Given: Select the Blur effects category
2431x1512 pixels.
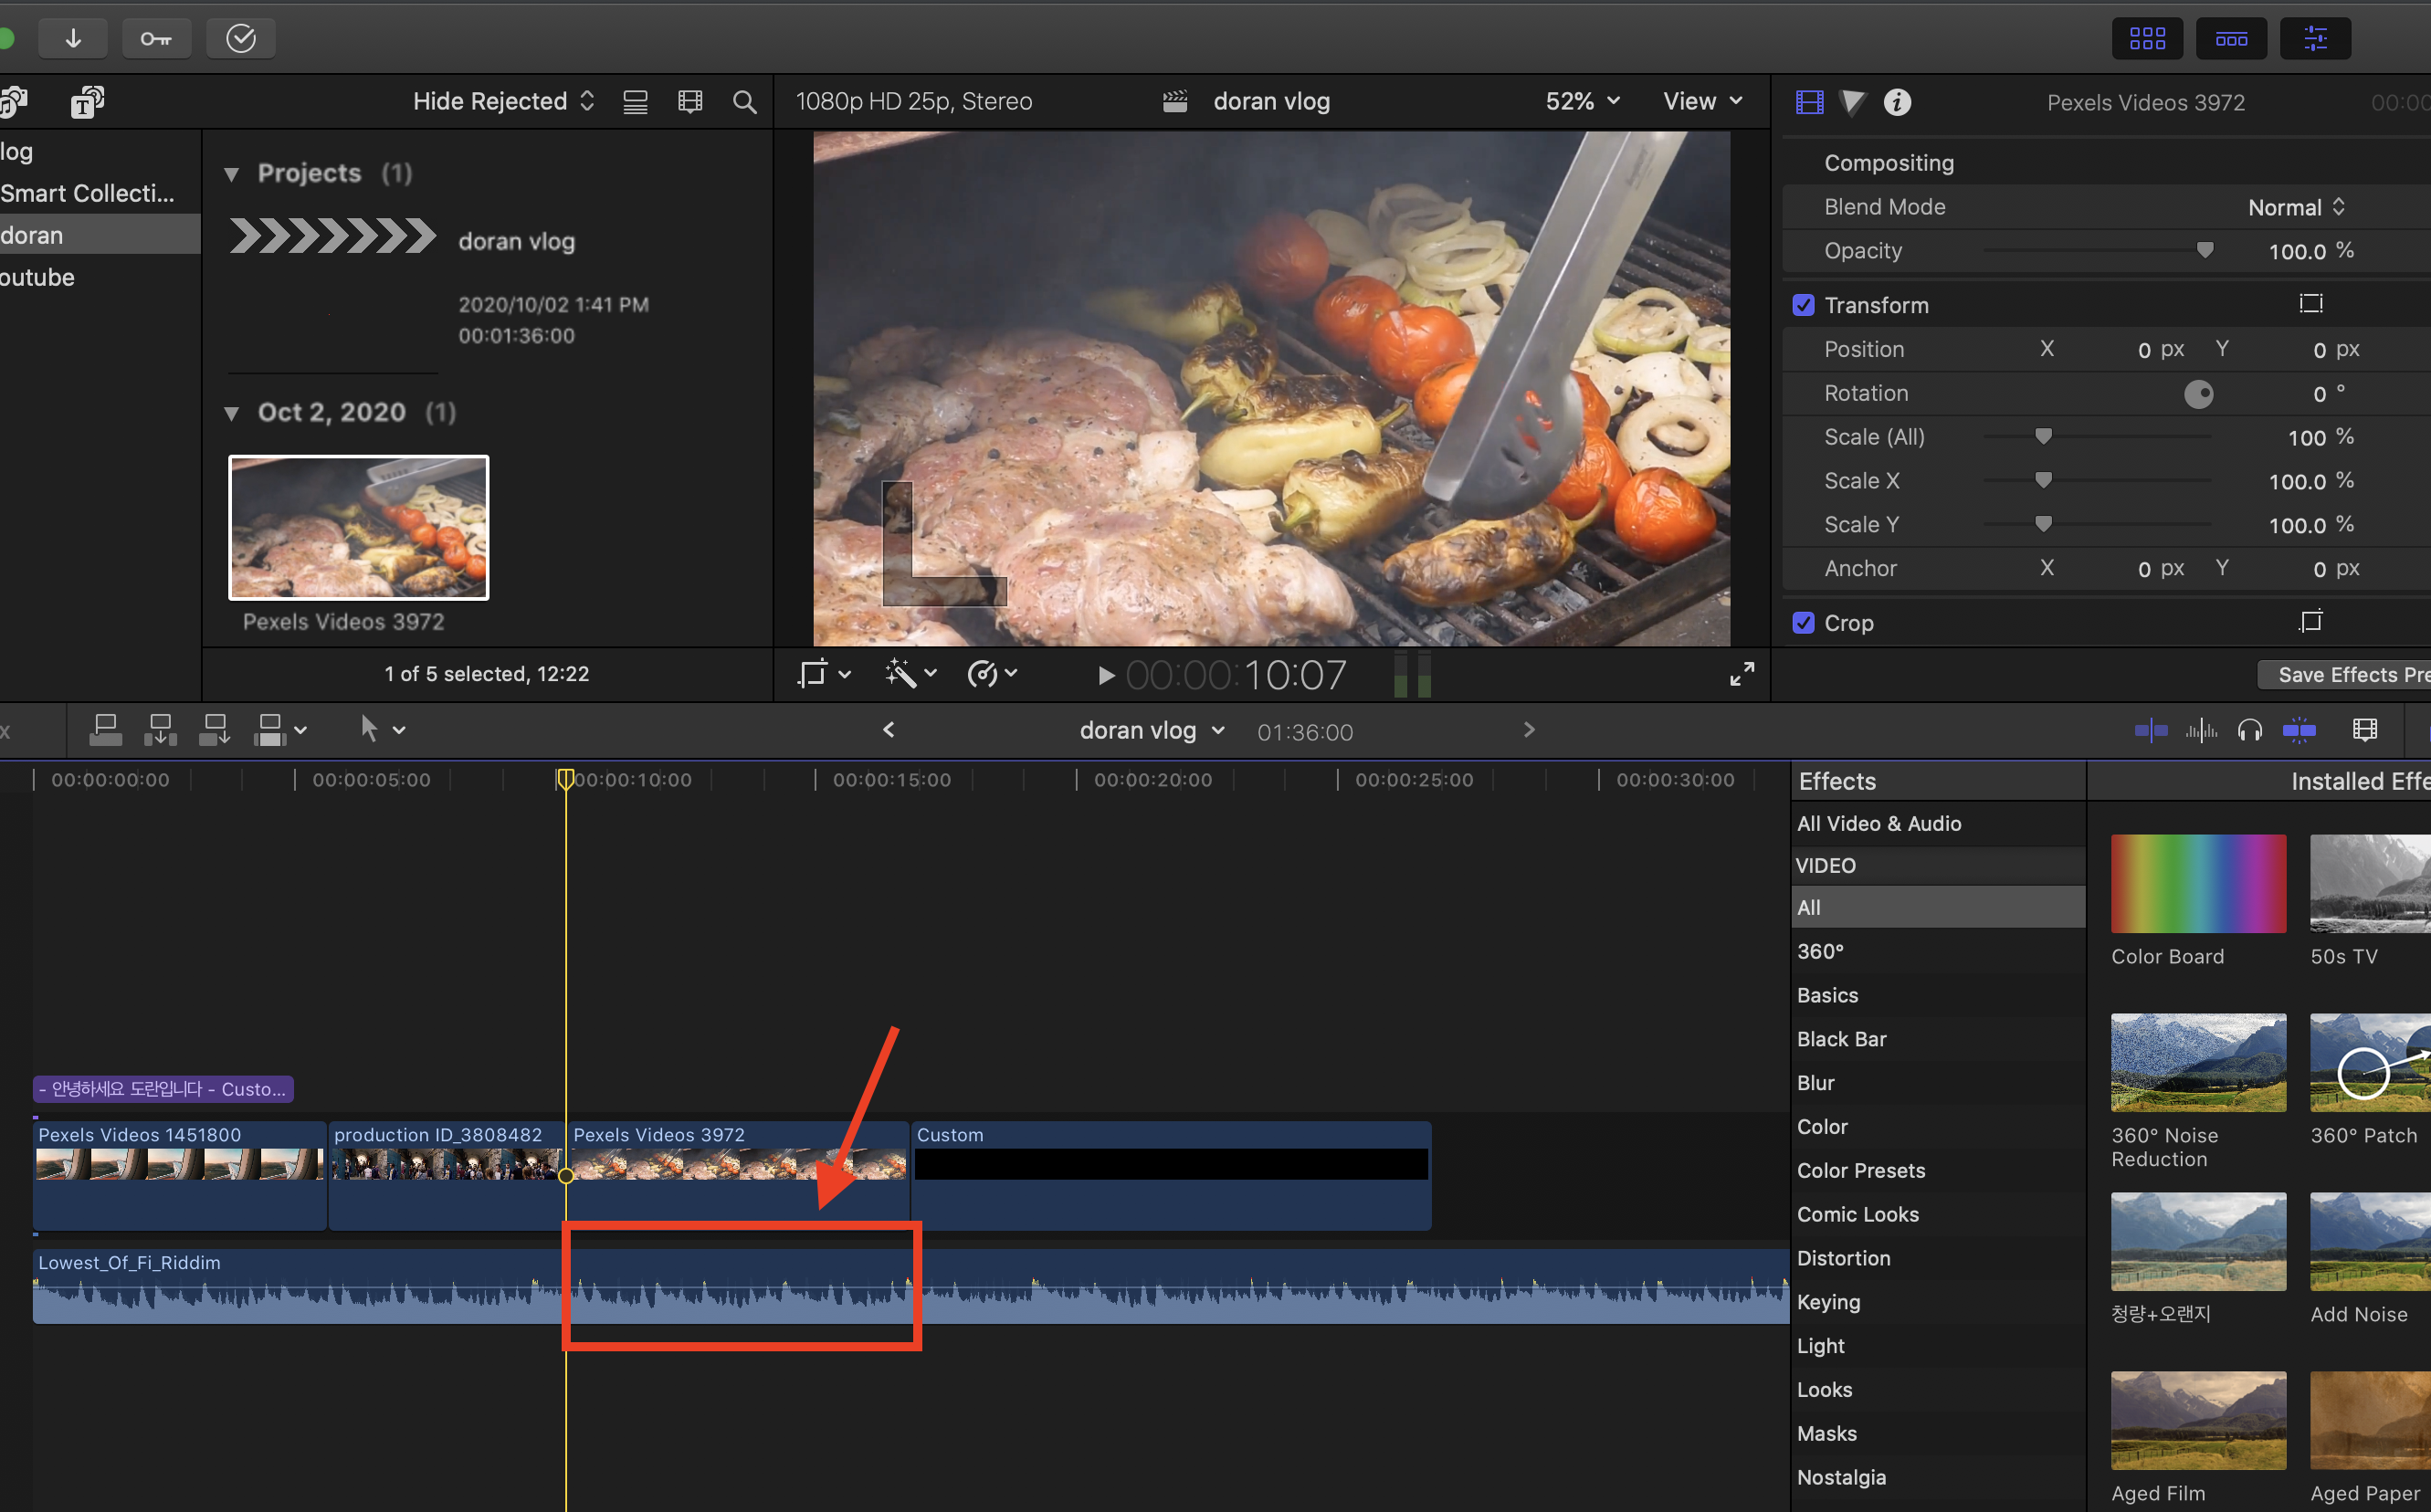Looking at the screenshot, I should click(x=1815, y=1083).
